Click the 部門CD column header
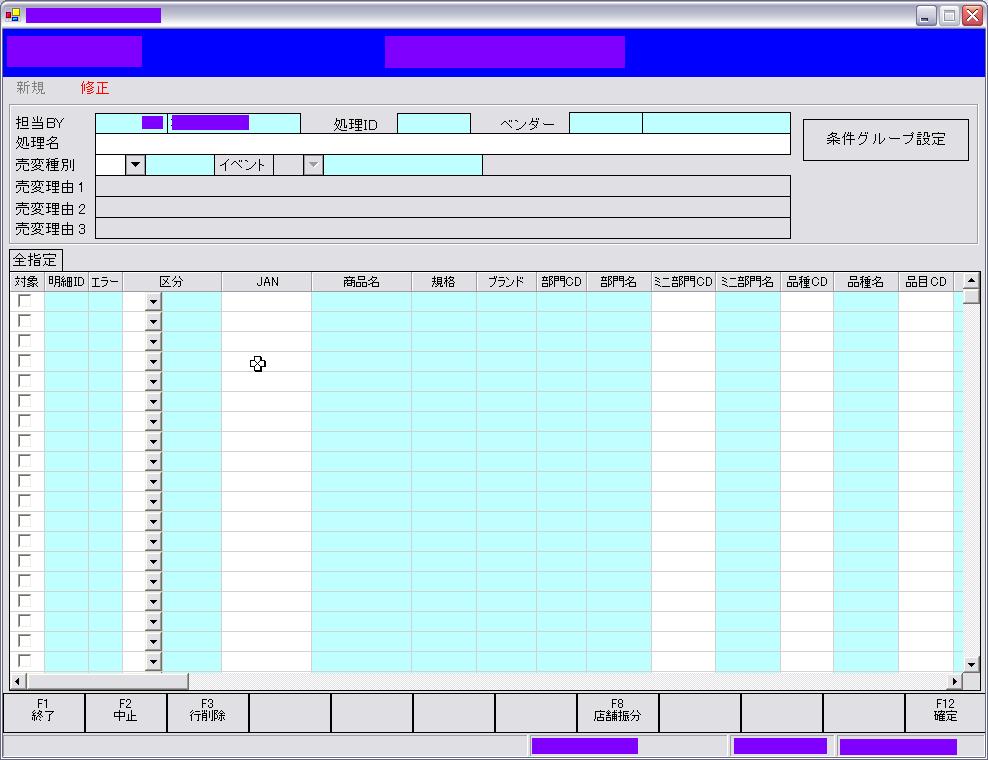Screen dimensions: 988x760 [561, 282]
